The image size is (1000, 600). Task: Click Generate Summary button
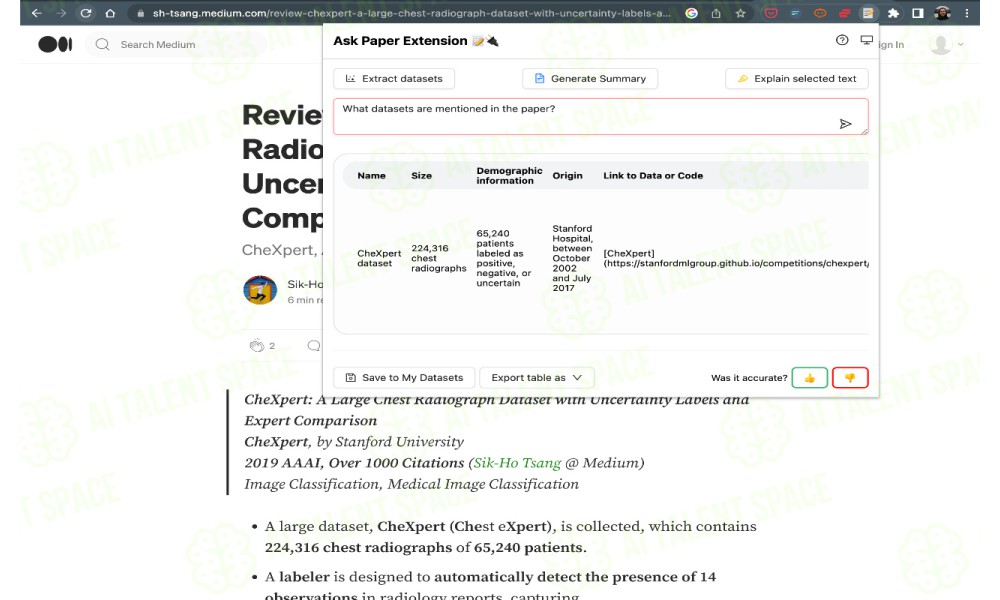[590, 78]
